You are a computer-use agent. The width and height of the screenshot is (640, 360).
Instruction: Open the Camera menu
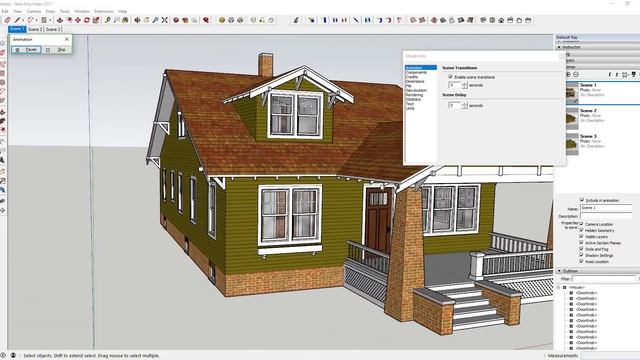click(x=34, y=11)
